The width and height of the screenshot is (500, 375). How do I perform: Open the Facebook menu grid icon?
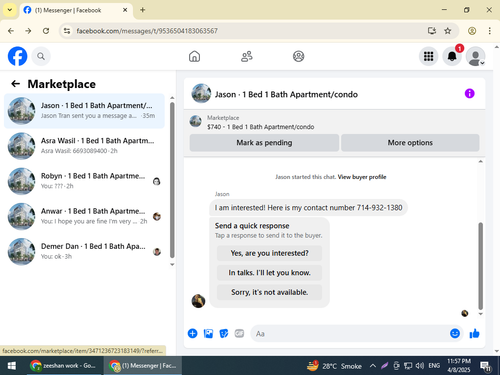pyautogui.click(x=428, y=56)
